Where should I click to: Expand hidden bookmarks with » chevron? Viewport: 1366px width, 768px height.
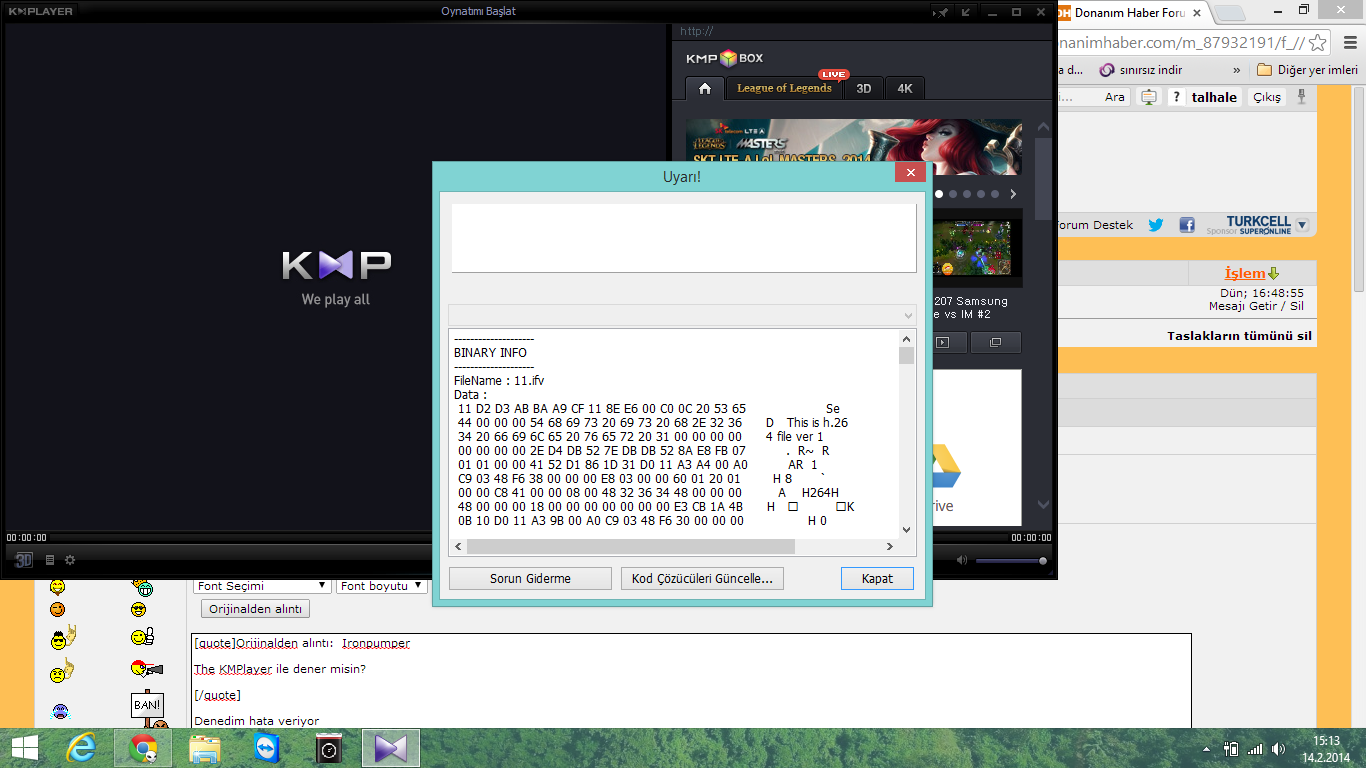tap(1237, 70)
